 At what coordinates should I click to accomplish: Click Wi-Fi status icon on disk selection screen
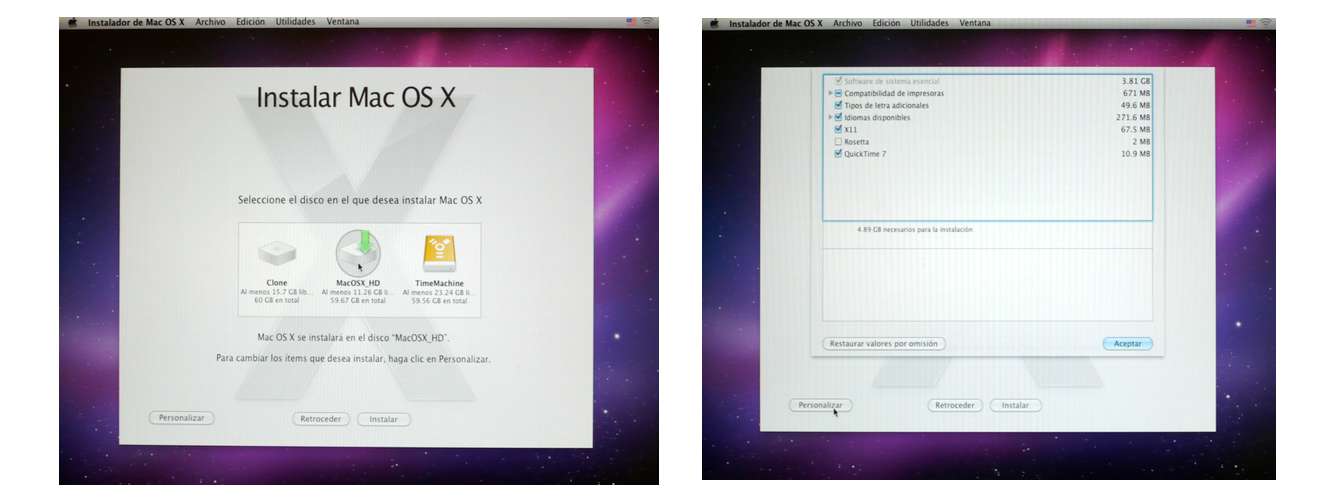[646, 22]
